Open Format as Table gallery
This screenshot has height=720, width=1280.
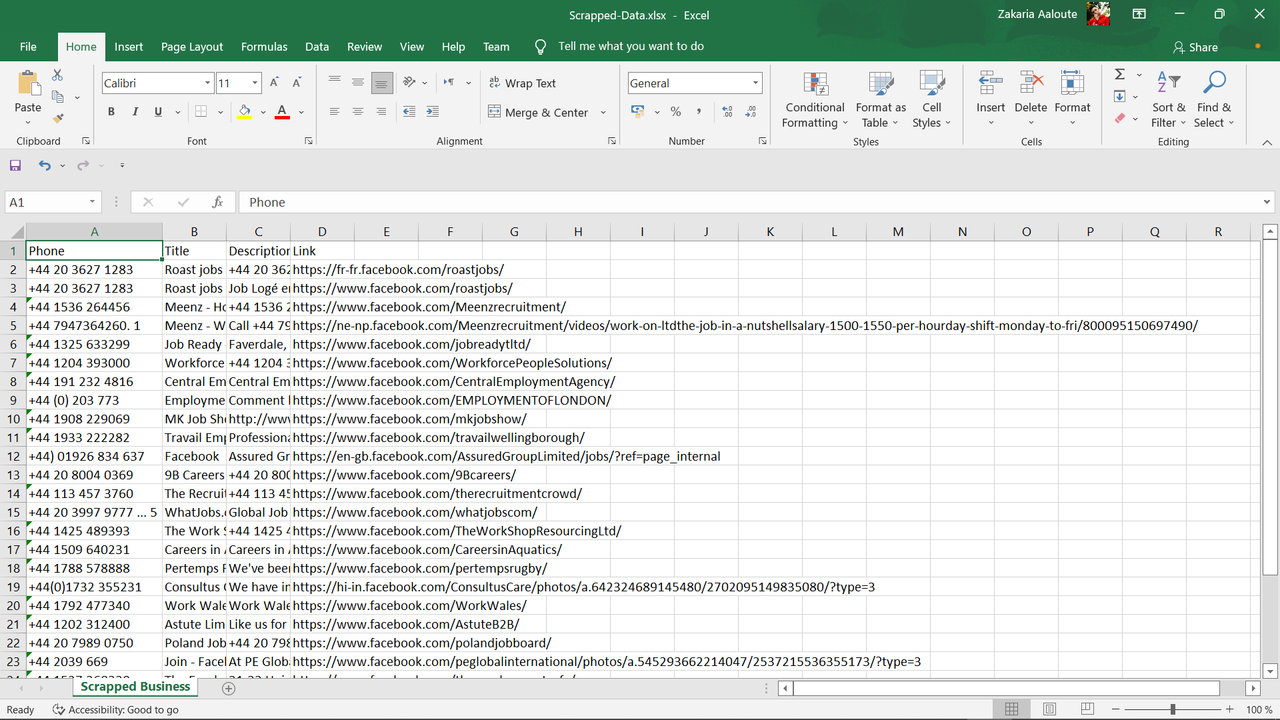(881, 100)
